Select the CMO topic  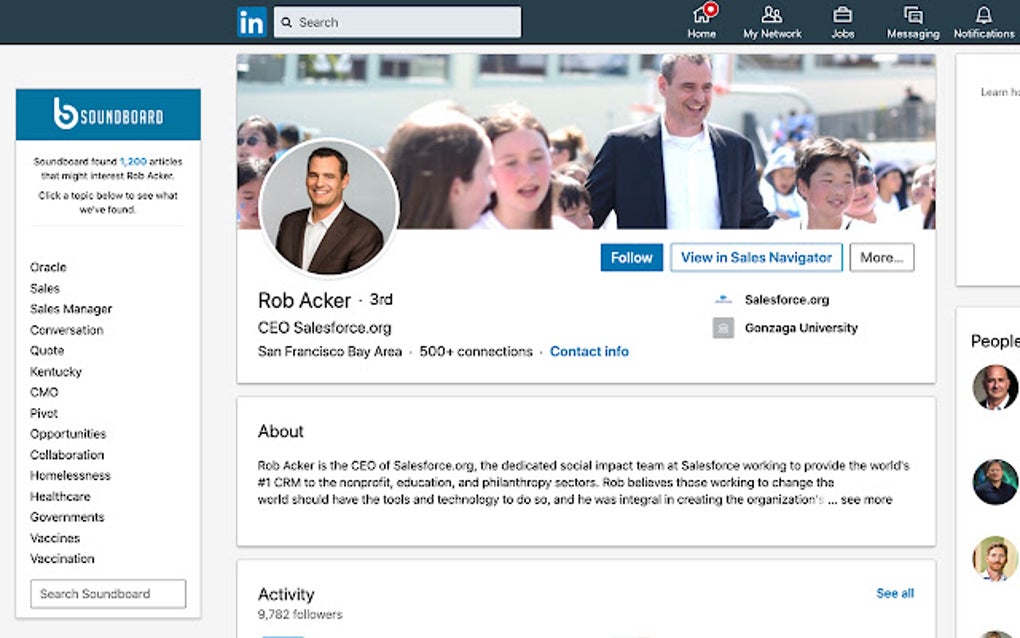(x=44, y=392)
